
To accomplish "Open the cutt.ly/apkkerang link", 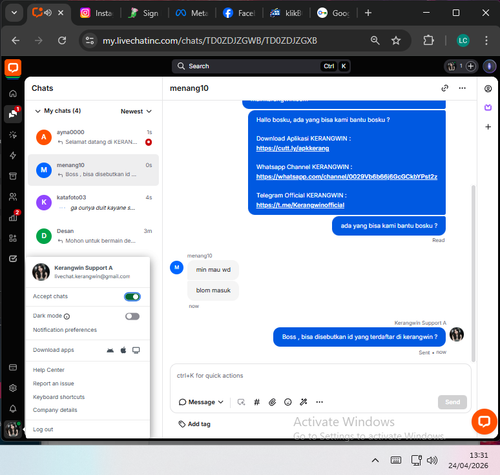I will pyautogui.click(x=293, y=148).
